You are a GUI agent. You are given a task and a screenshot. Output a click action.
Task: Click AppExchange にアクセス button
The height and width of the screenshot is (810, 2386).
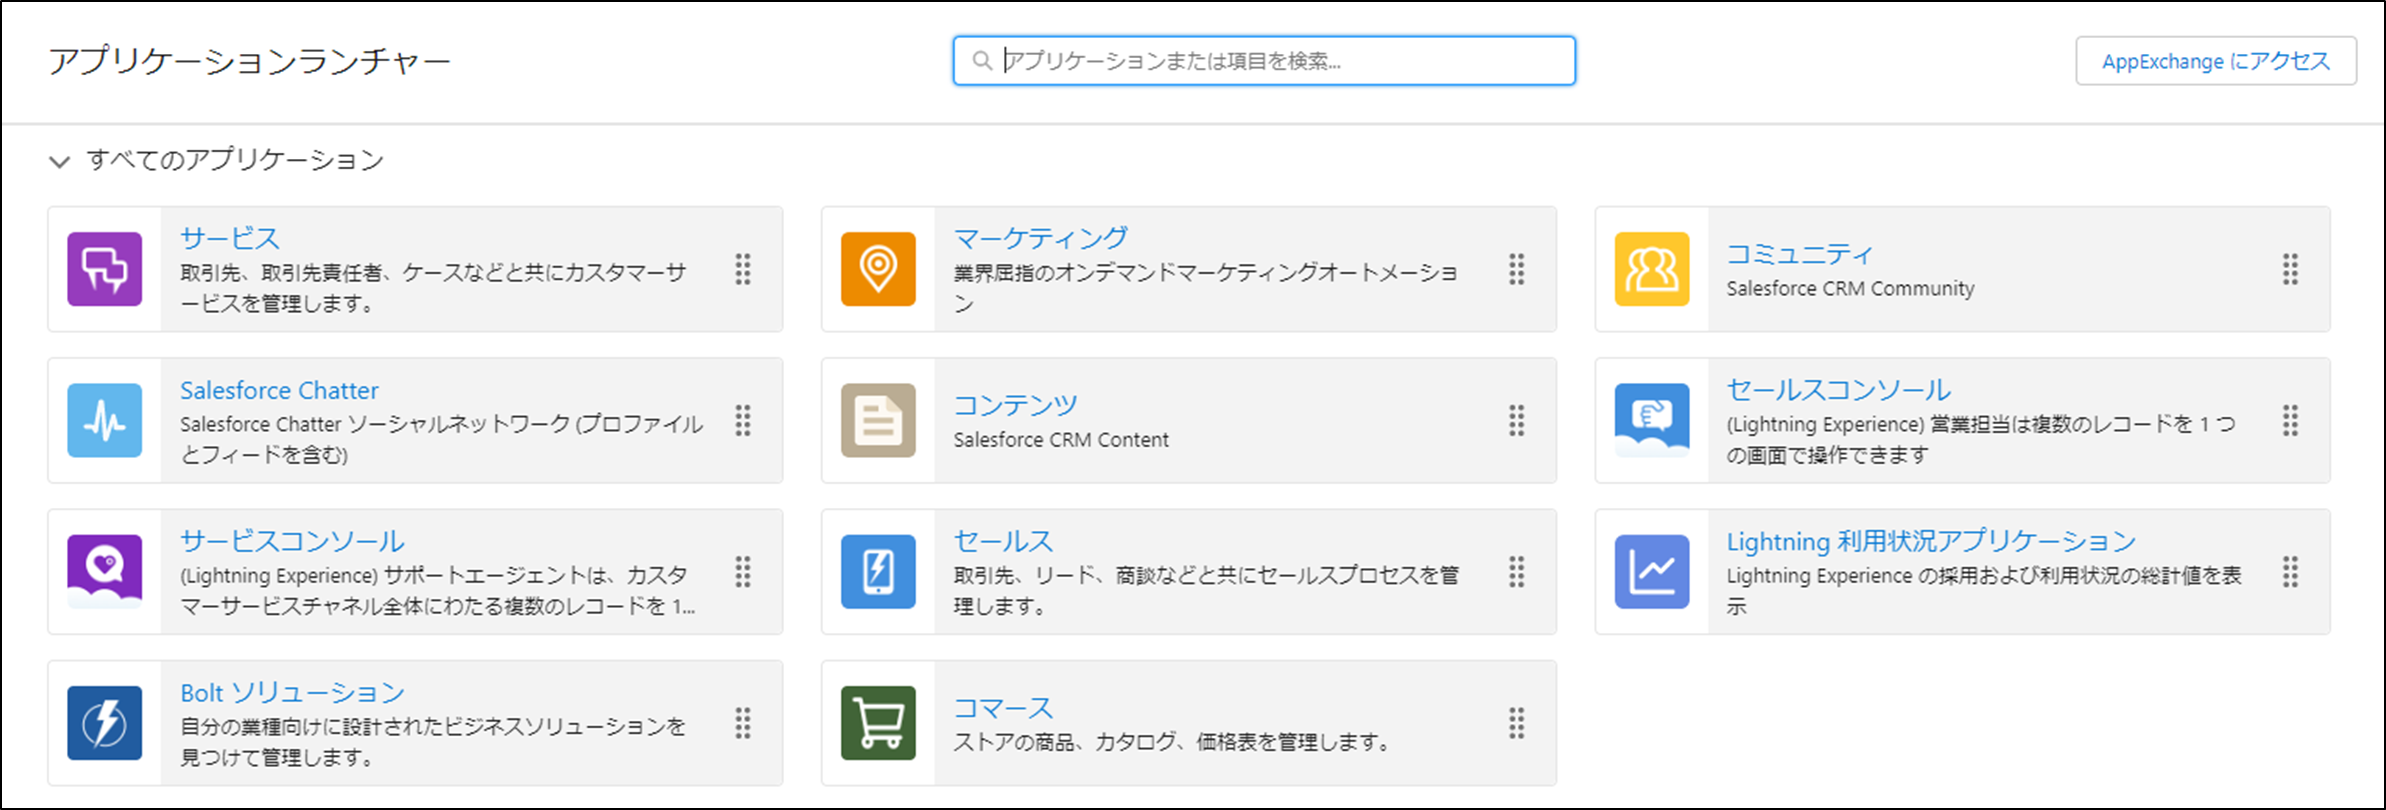click(x=2216, y=61)
